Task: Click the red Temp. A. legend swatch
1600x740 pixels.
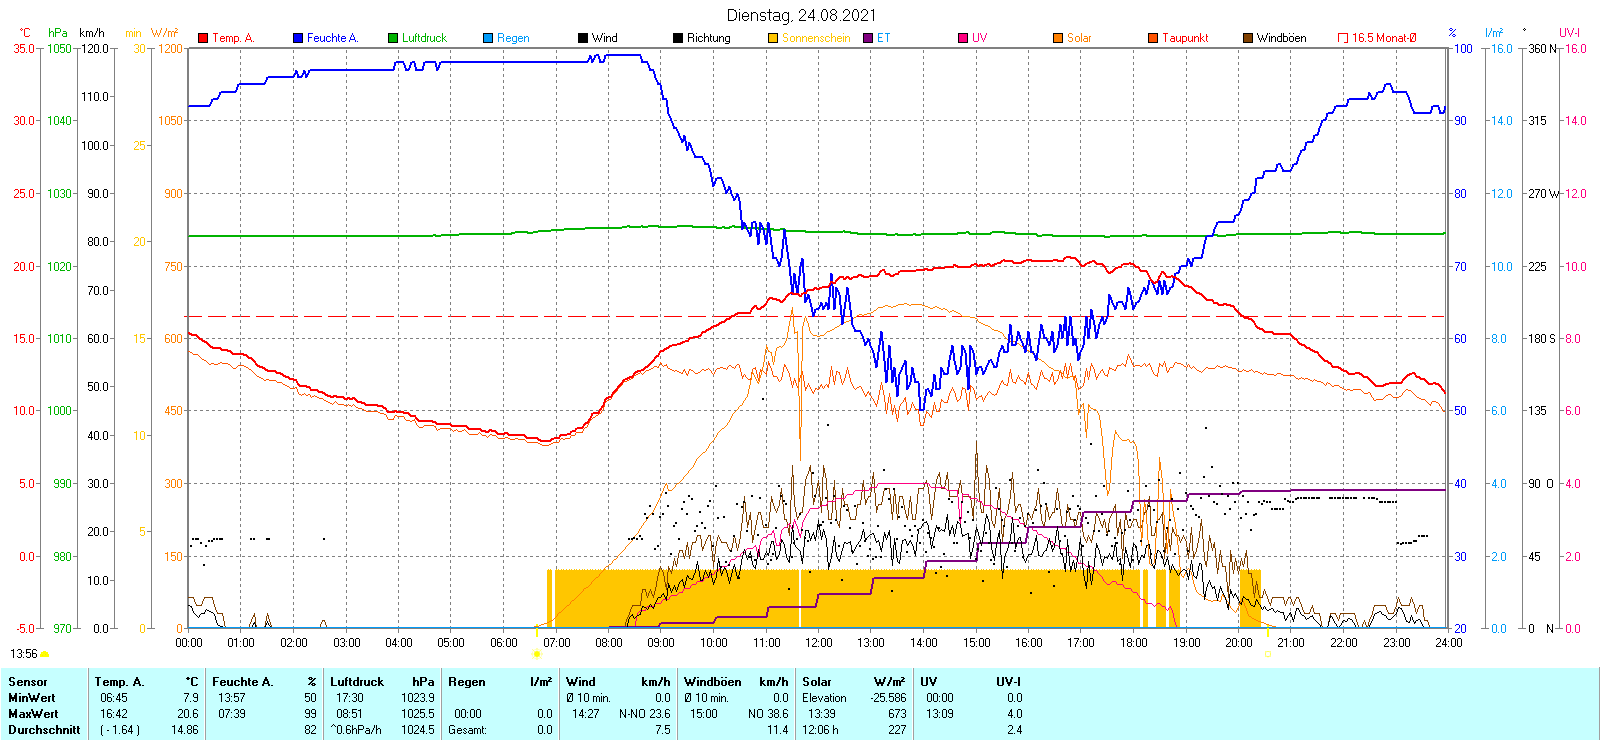Action: pos(203,38)
